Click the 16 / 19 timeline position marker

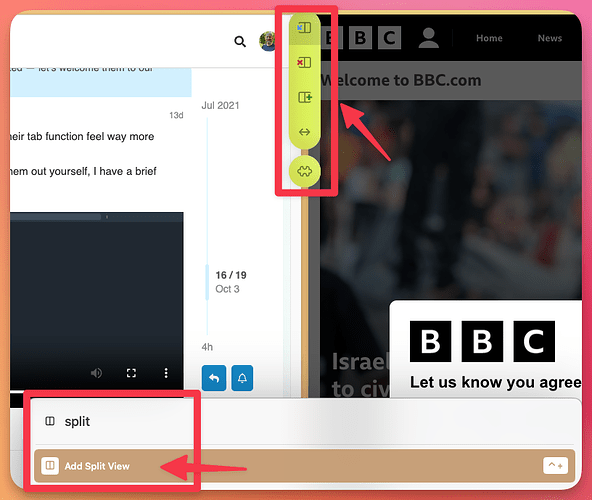(x=231, y=275)
